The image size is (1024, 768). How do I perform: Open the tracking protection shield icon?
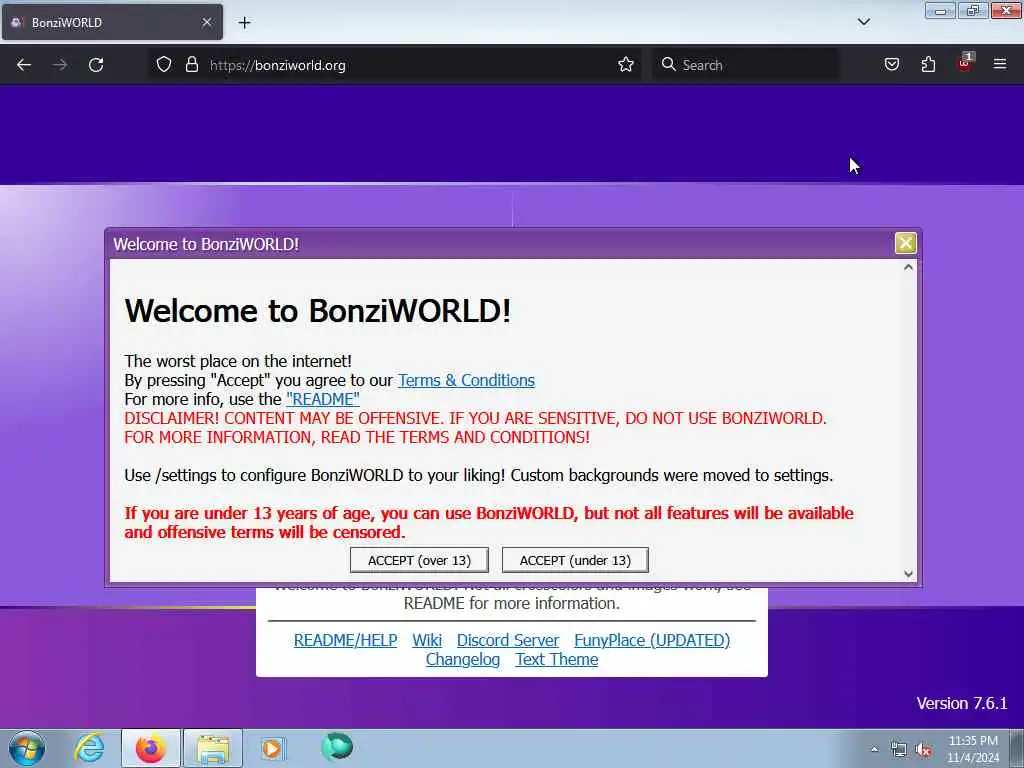pyautogui.click(x=164, y=64)
